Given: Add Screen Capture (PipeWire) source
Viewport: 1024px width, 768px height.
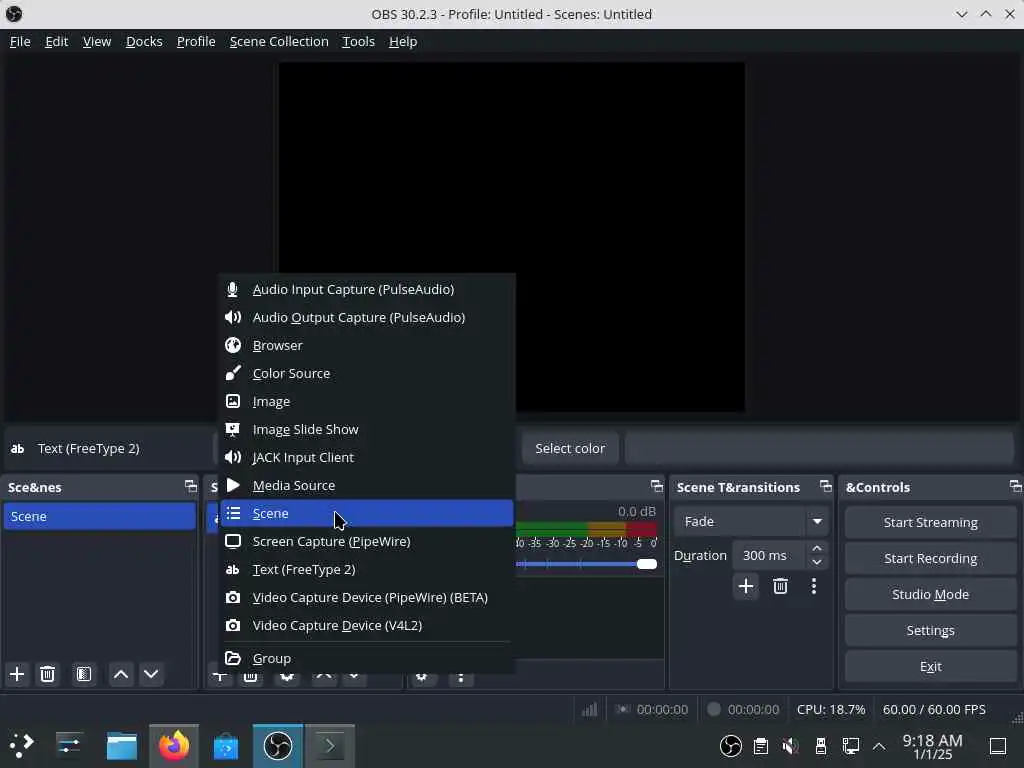Looking at the screenshot, I should [x=367, y=541].
